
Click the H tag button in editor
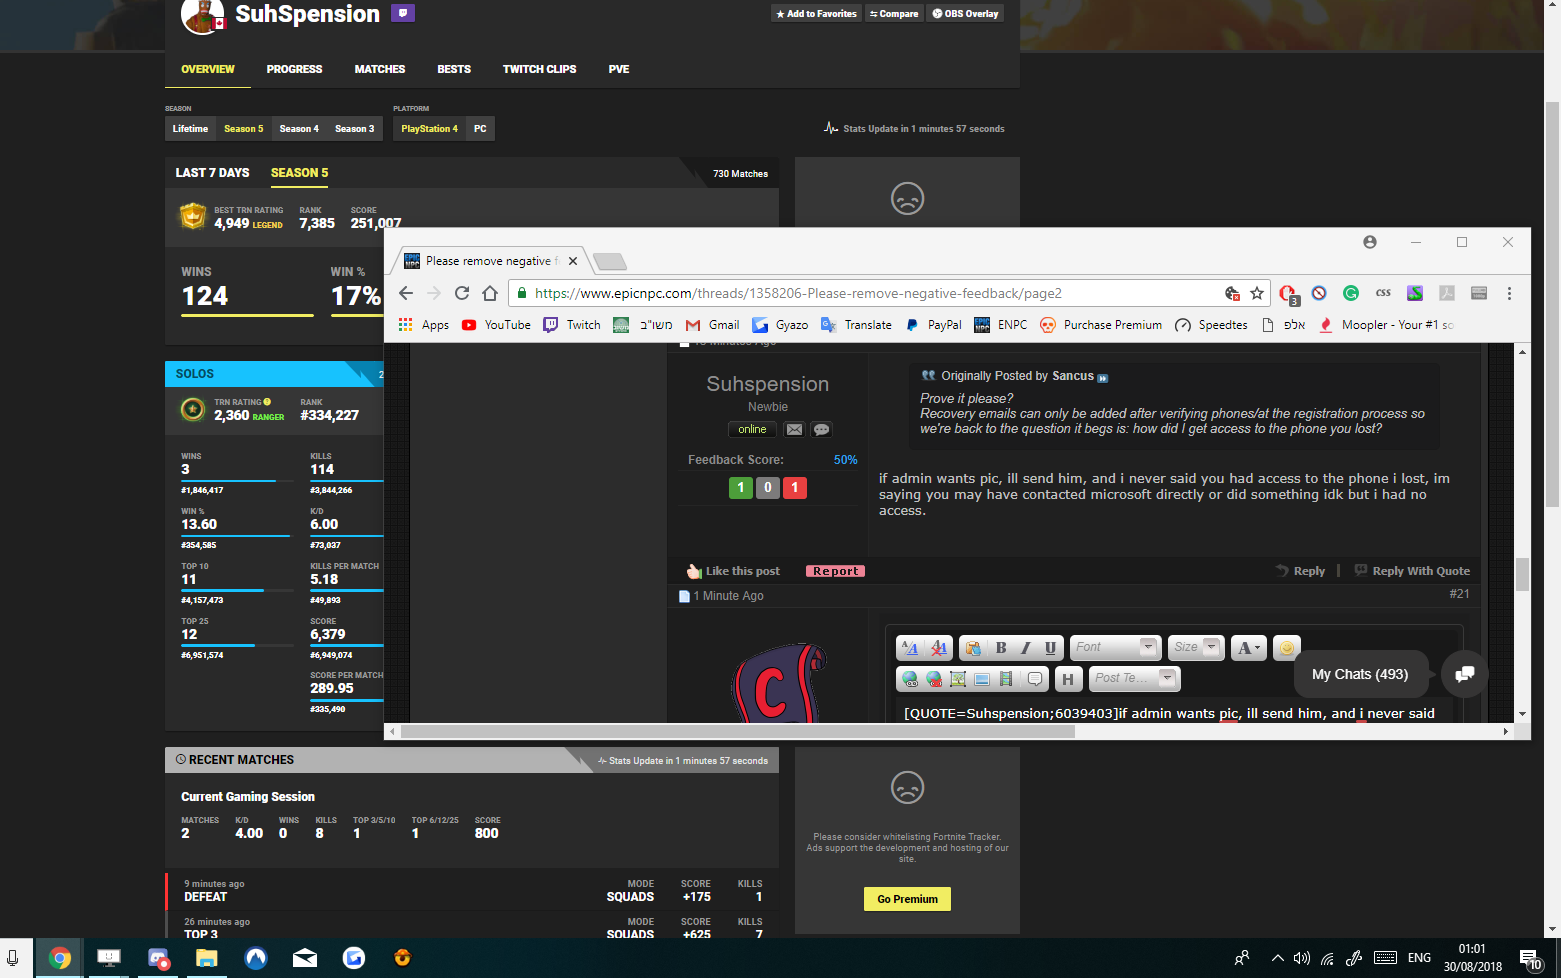point(1068,679)
